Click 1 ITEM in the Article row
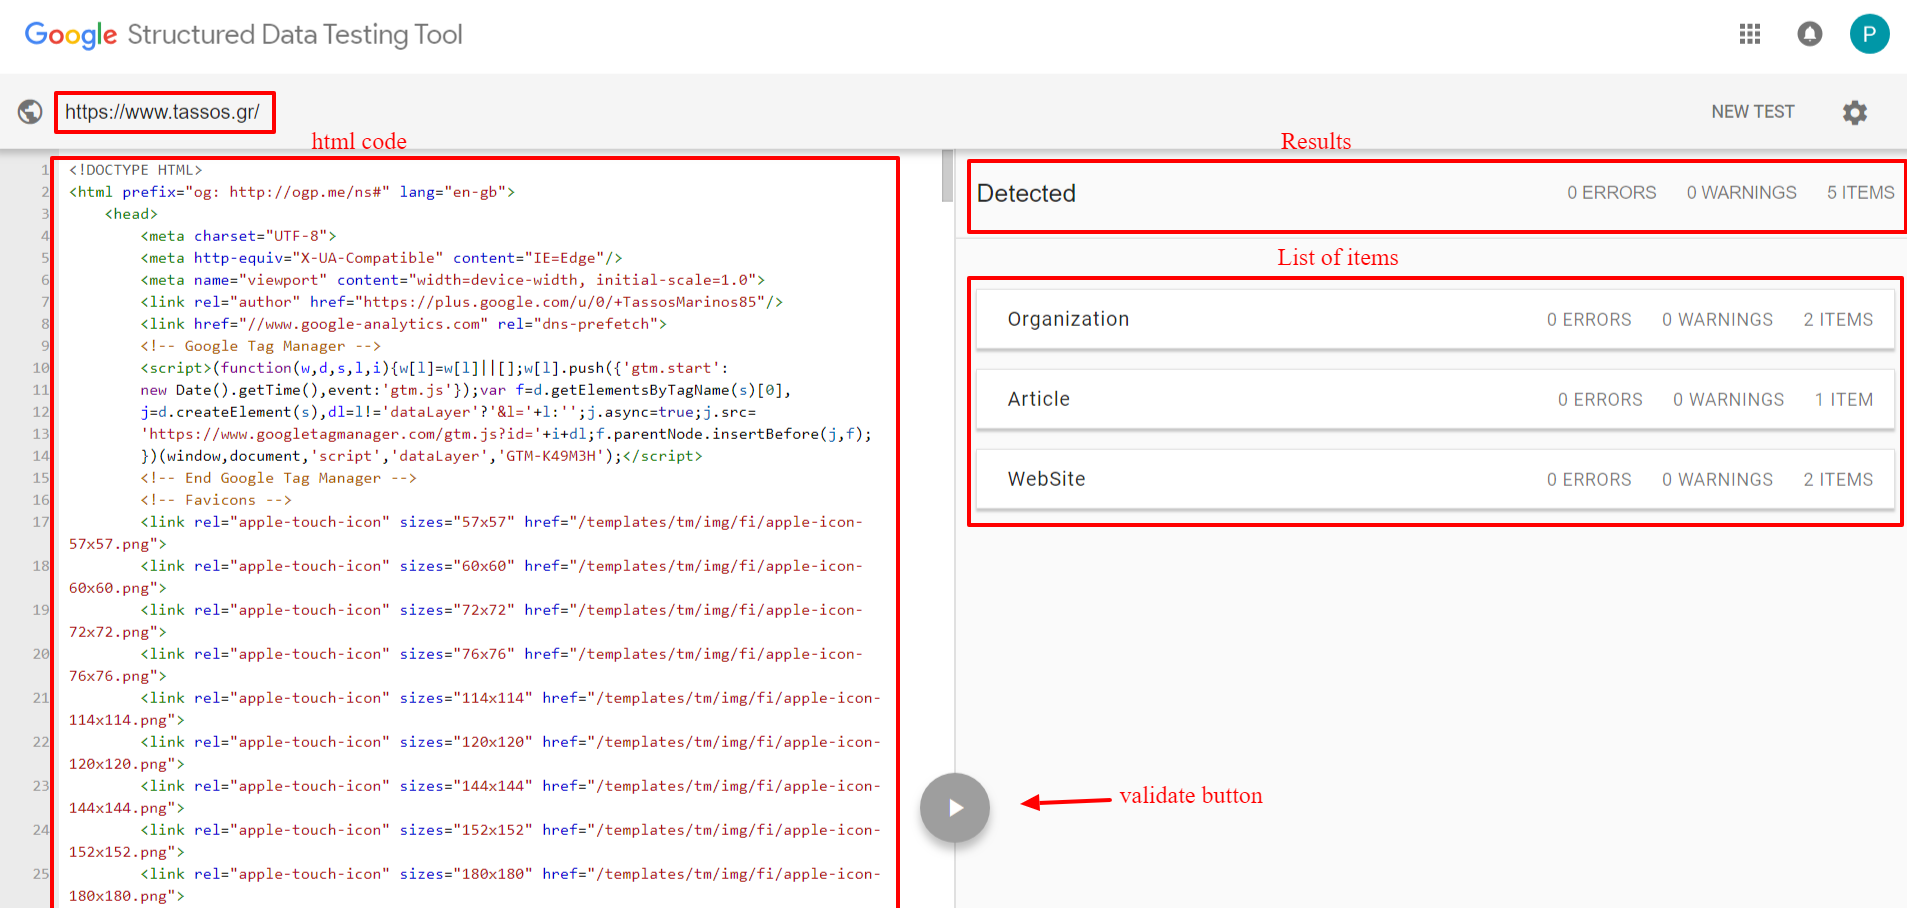1907x908 pixels. click(1844, 400)
